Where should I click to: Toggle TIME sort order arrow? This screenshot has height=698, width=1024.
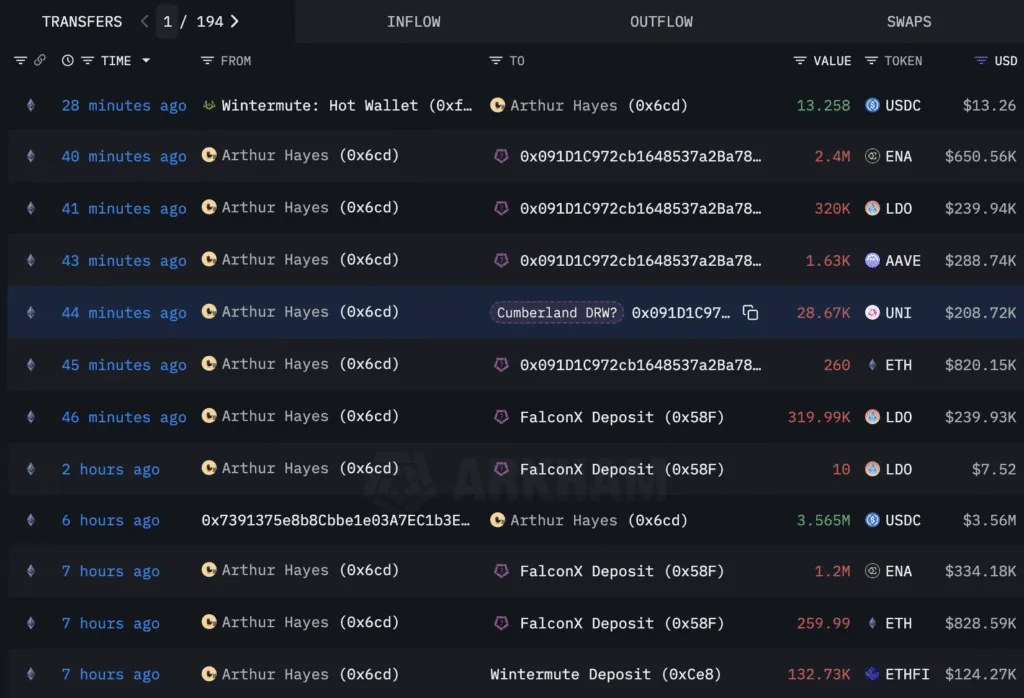tap(146, 61)
